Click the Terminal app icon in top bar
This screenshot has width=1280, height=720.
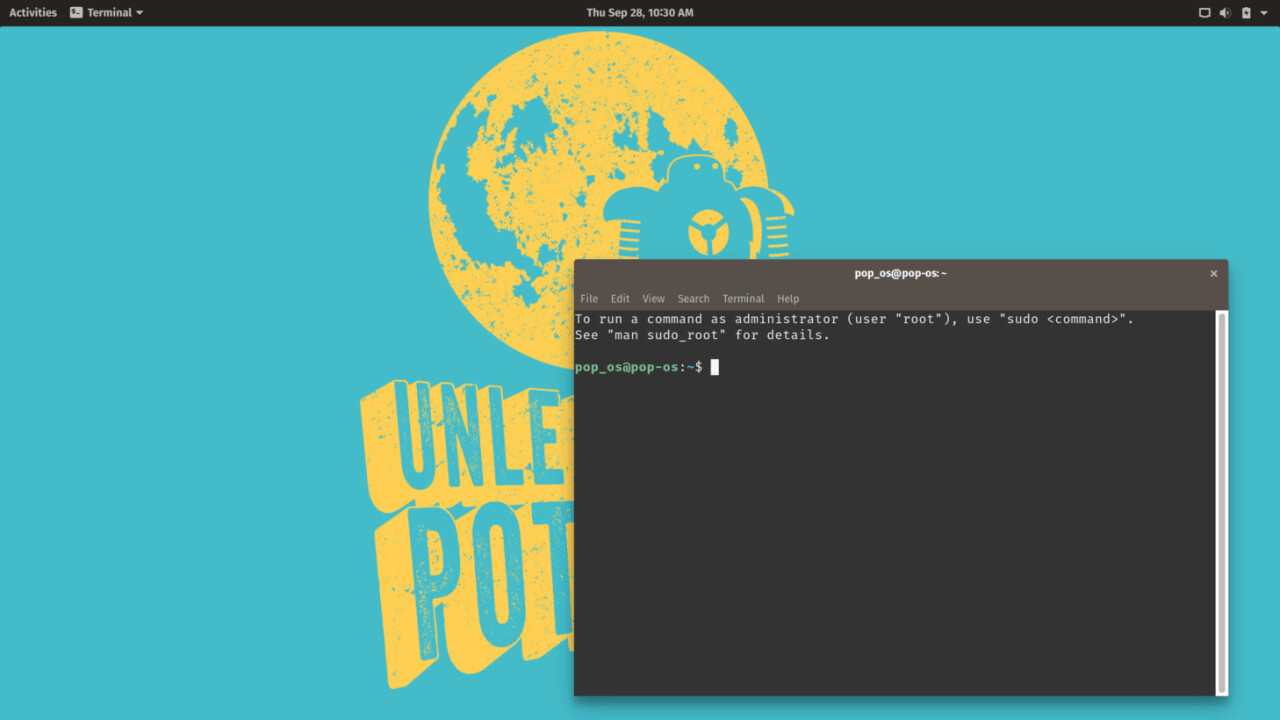click(76, 13)
